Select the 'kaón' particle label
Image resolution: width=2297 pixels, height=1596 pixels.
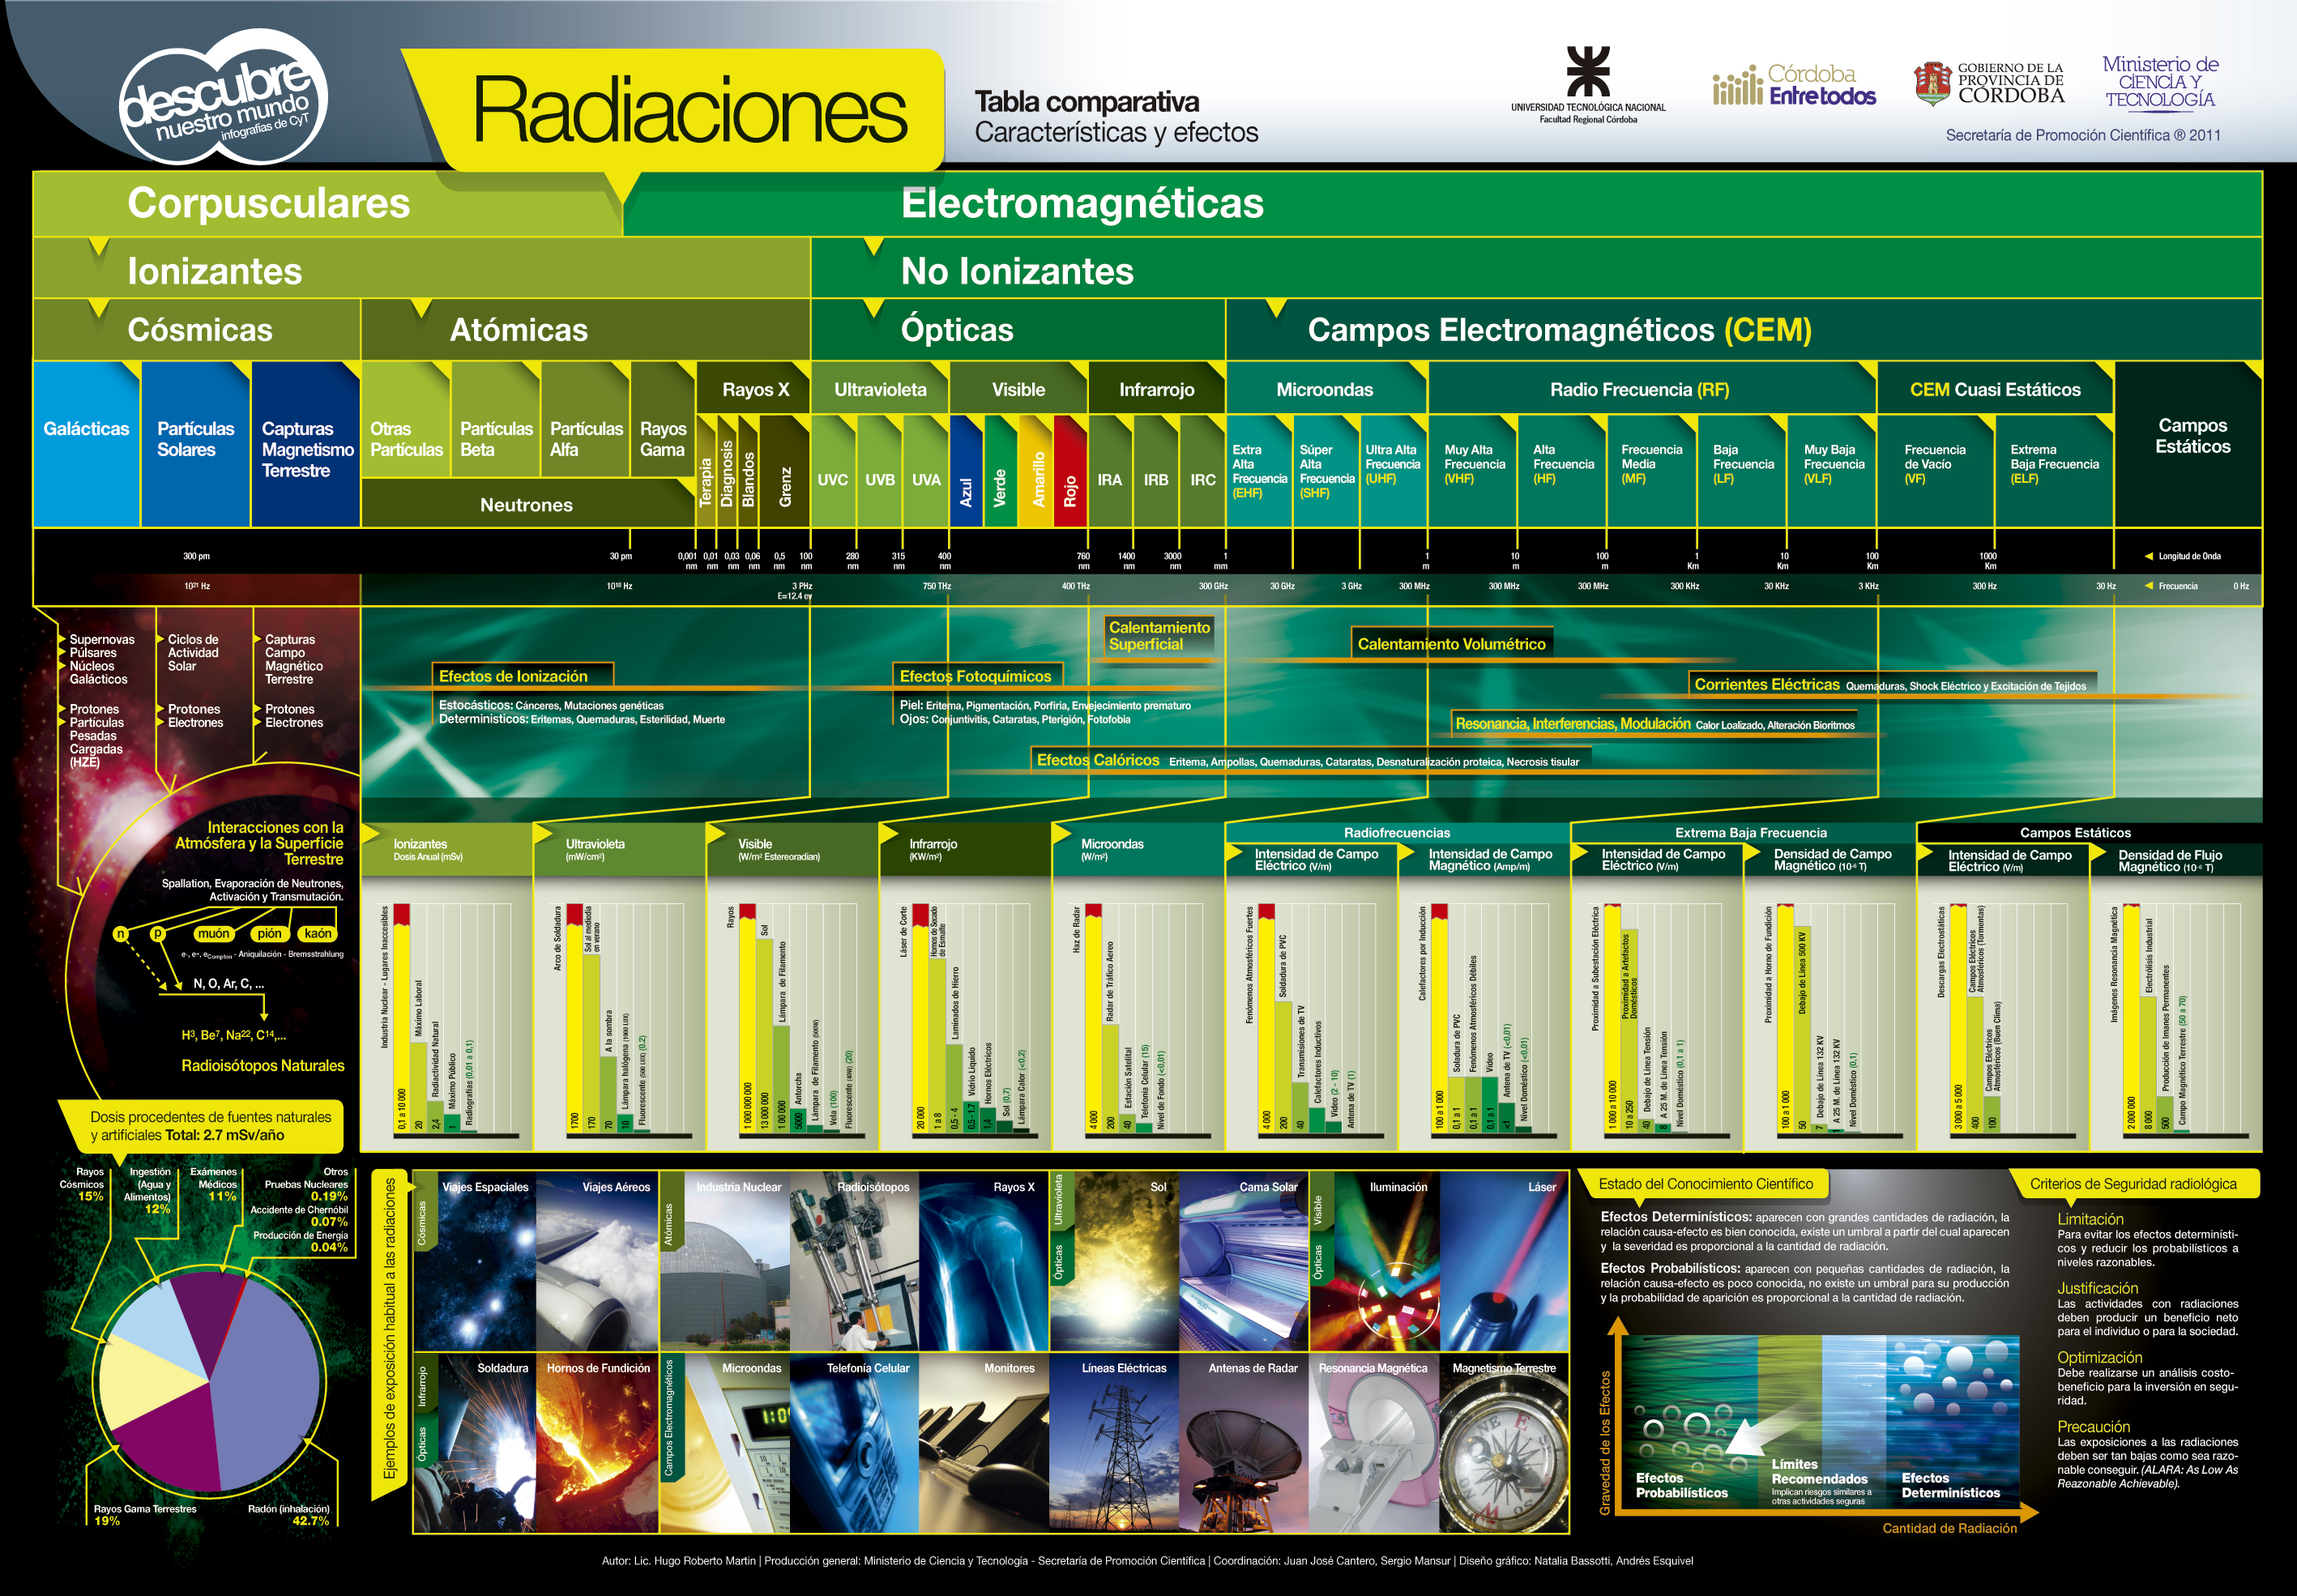[318, 933]
